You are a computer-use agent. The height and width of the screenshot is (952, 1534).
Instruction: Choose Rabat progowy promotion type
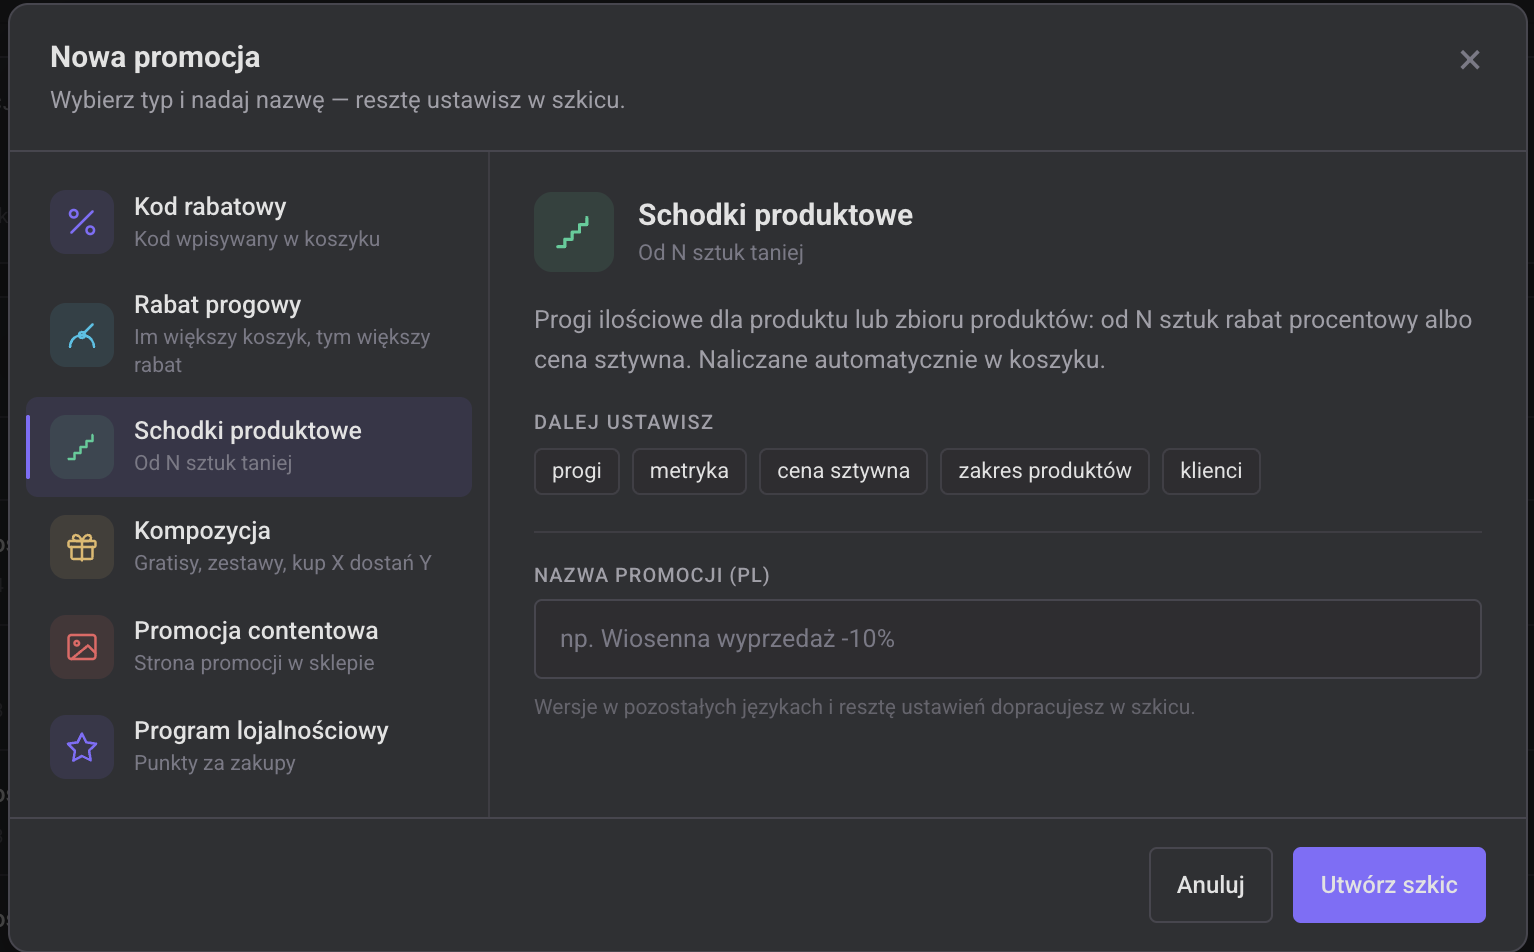tap(249, 335)
